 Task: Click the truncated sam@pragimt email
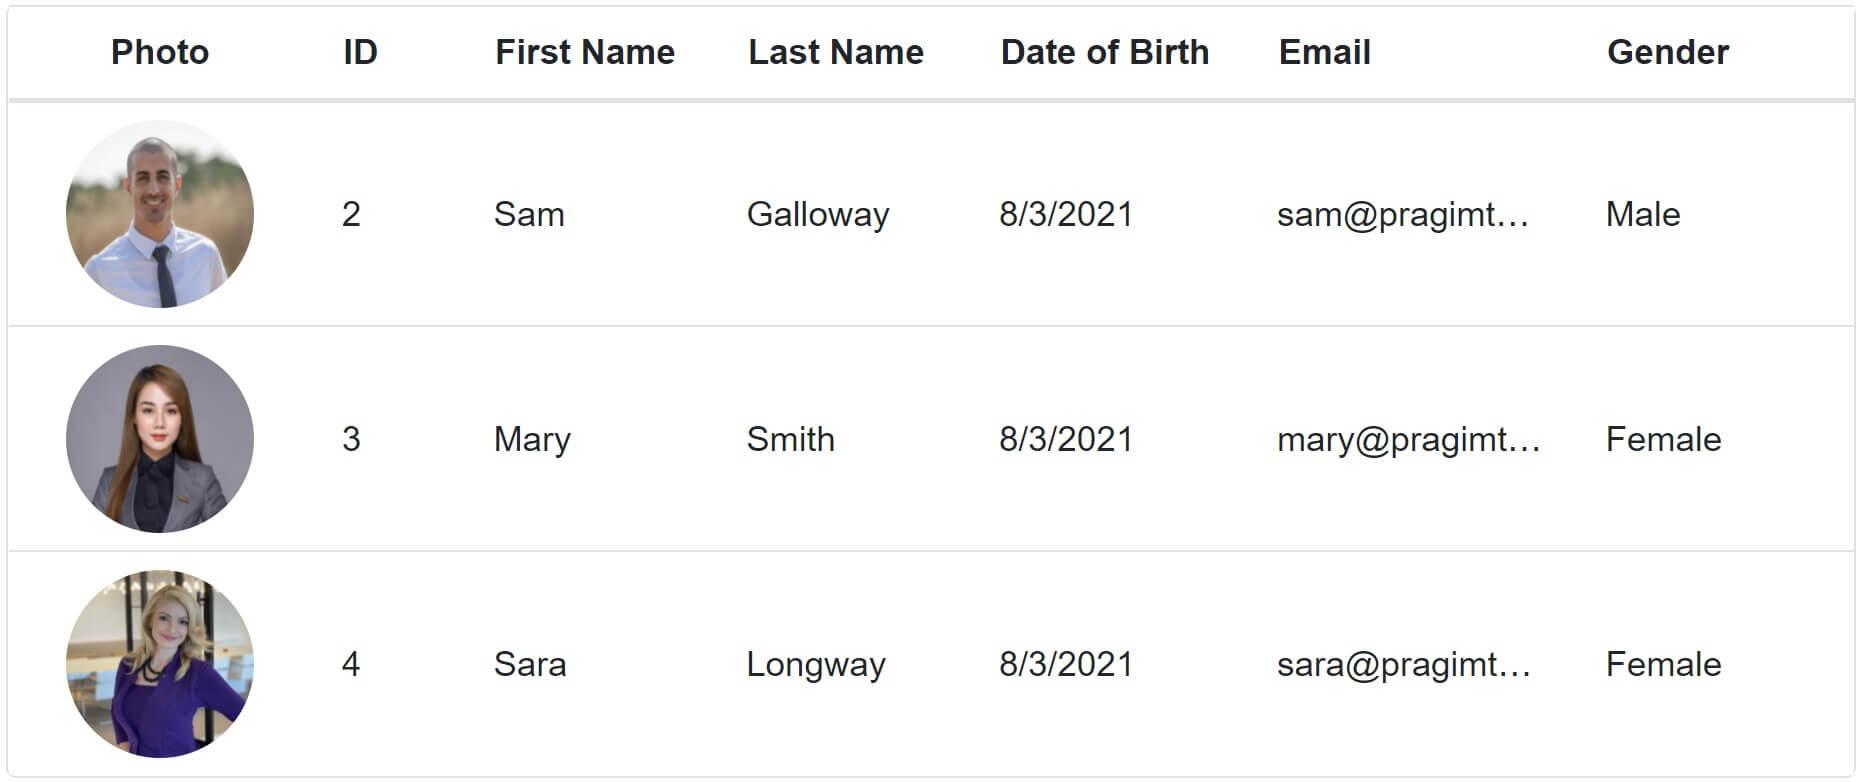pyautogui.click(x=1402, y=215)
